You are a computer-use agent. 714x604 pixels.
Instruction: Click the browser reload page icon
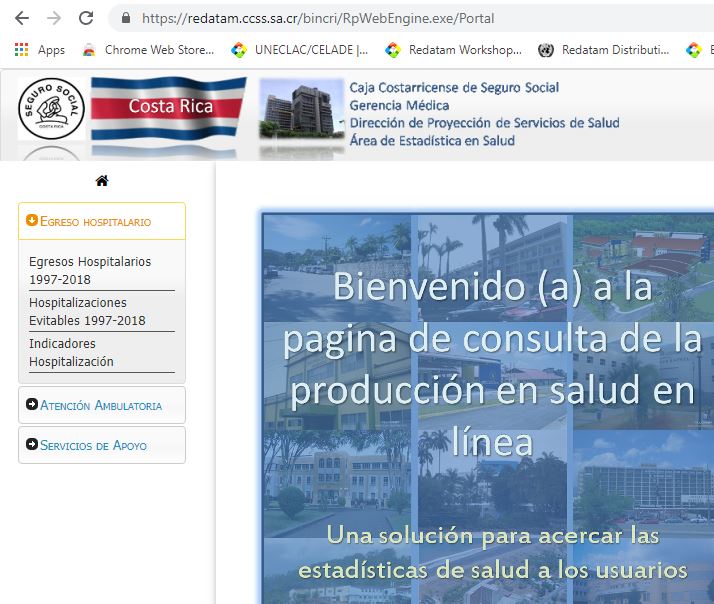(86, 18)
